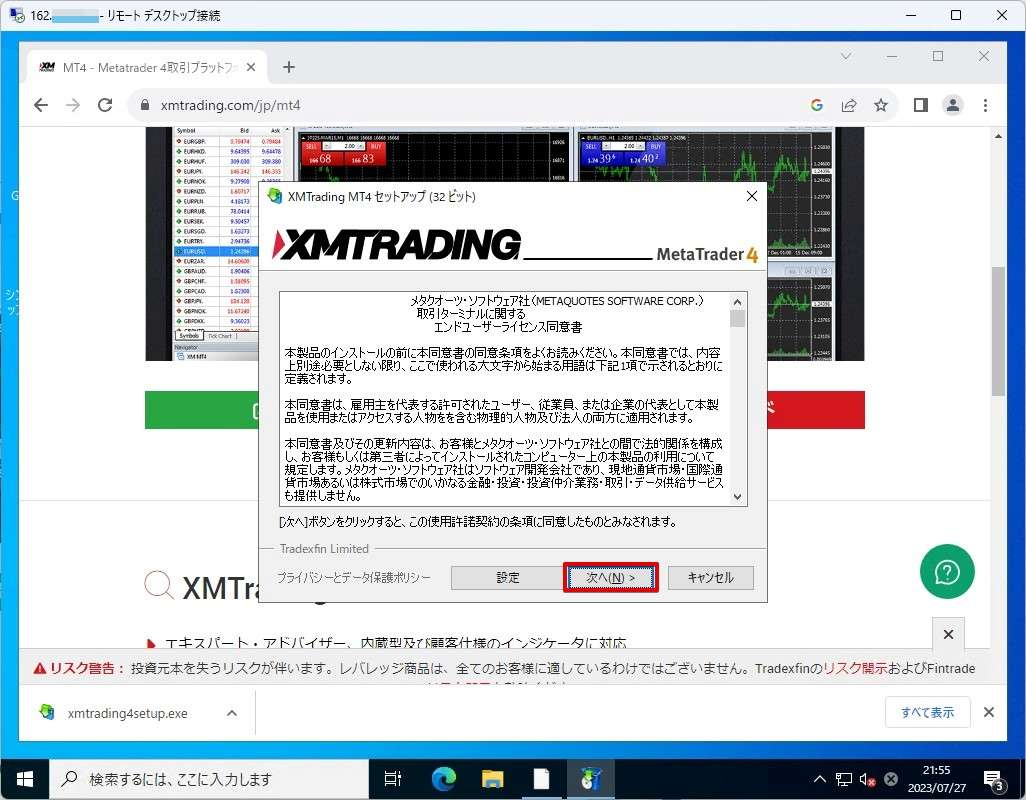Click the muted volume tray icon
The image size is (1026, 800).
(x=867, y=779)
